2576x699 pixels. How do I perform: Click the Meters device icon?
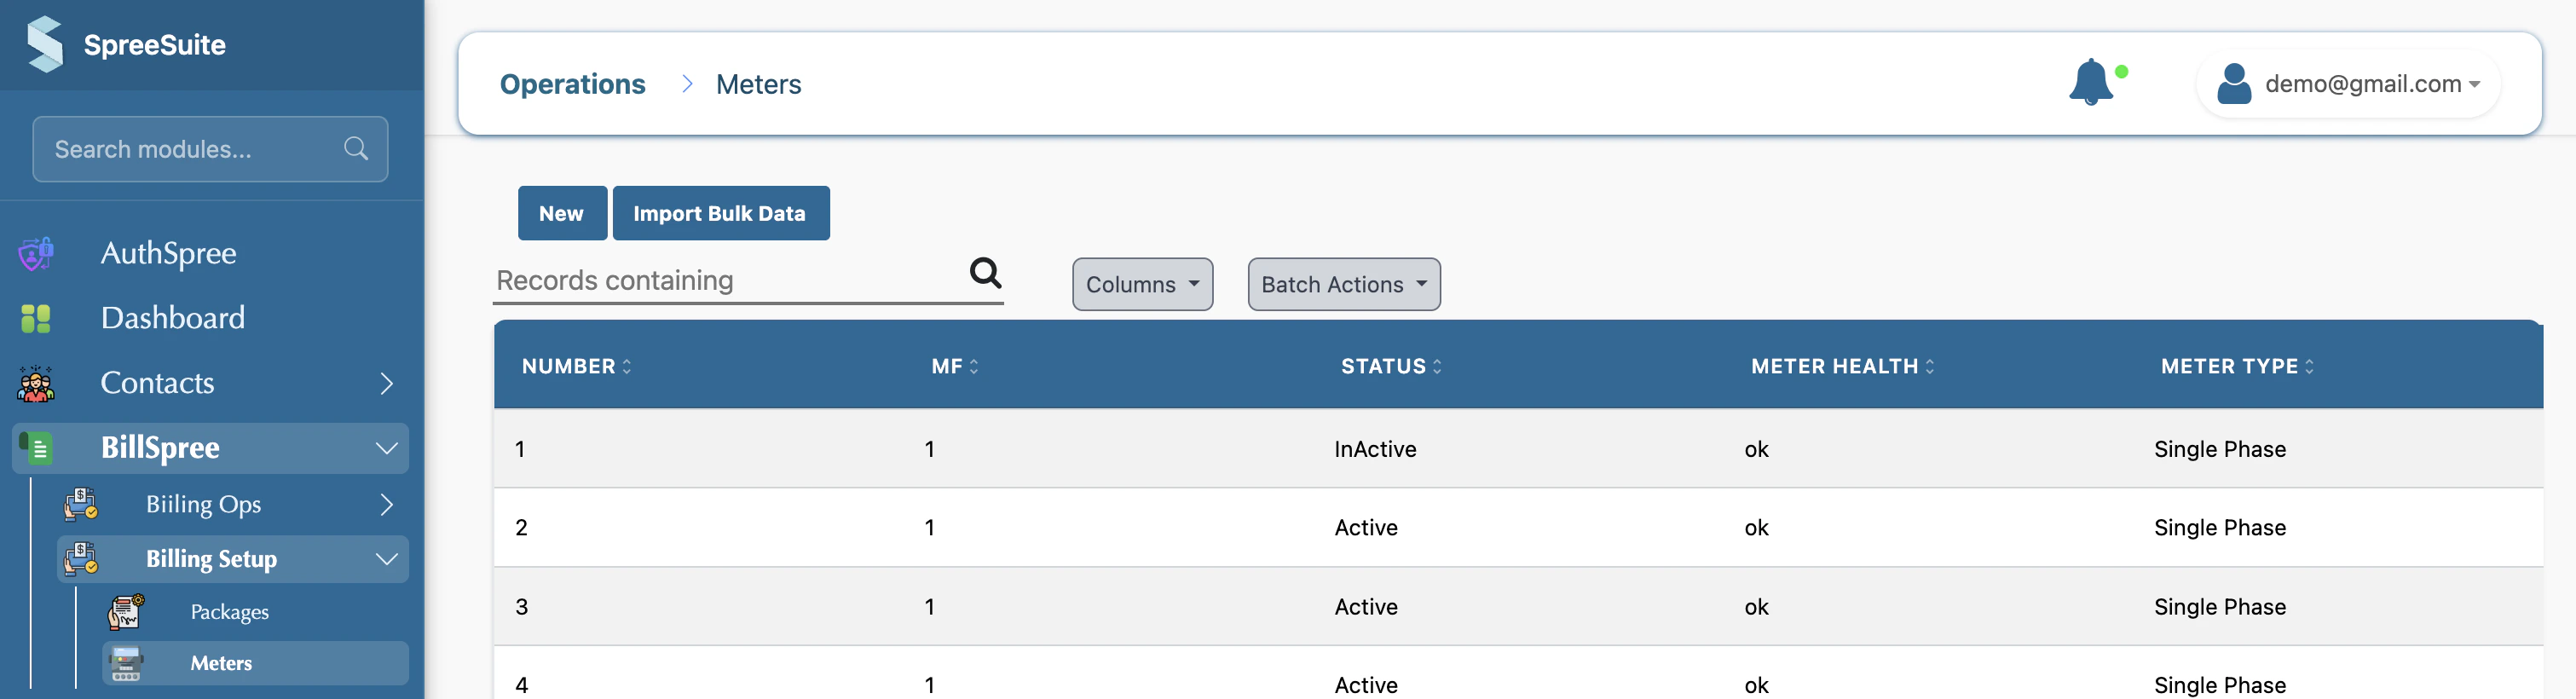(x=126, y=663)
